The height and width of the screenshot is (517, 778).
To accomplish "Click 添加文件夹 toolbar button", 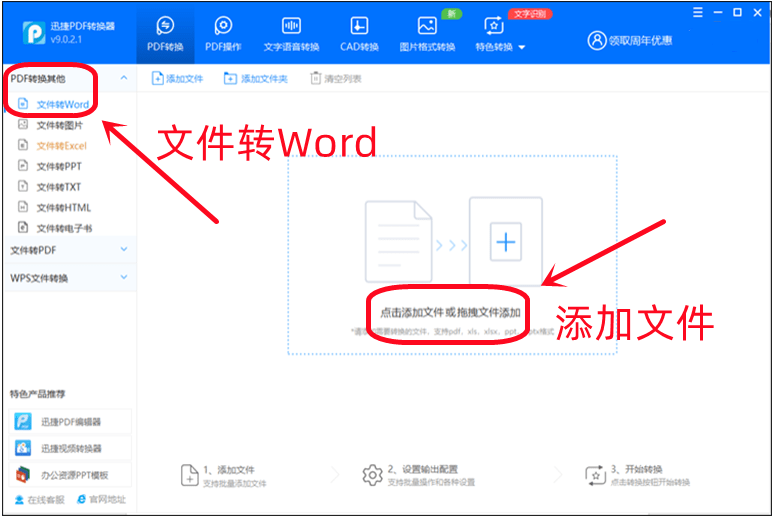I will point(256,78).
